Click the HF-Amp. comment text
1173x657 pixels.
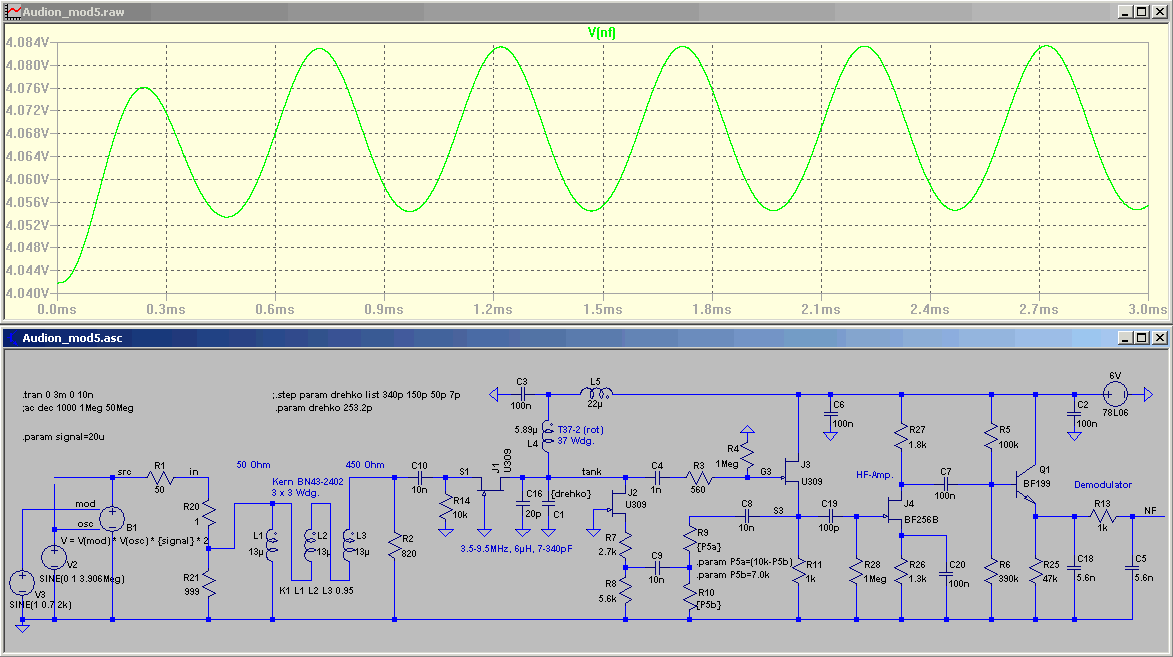pos(875,474)
